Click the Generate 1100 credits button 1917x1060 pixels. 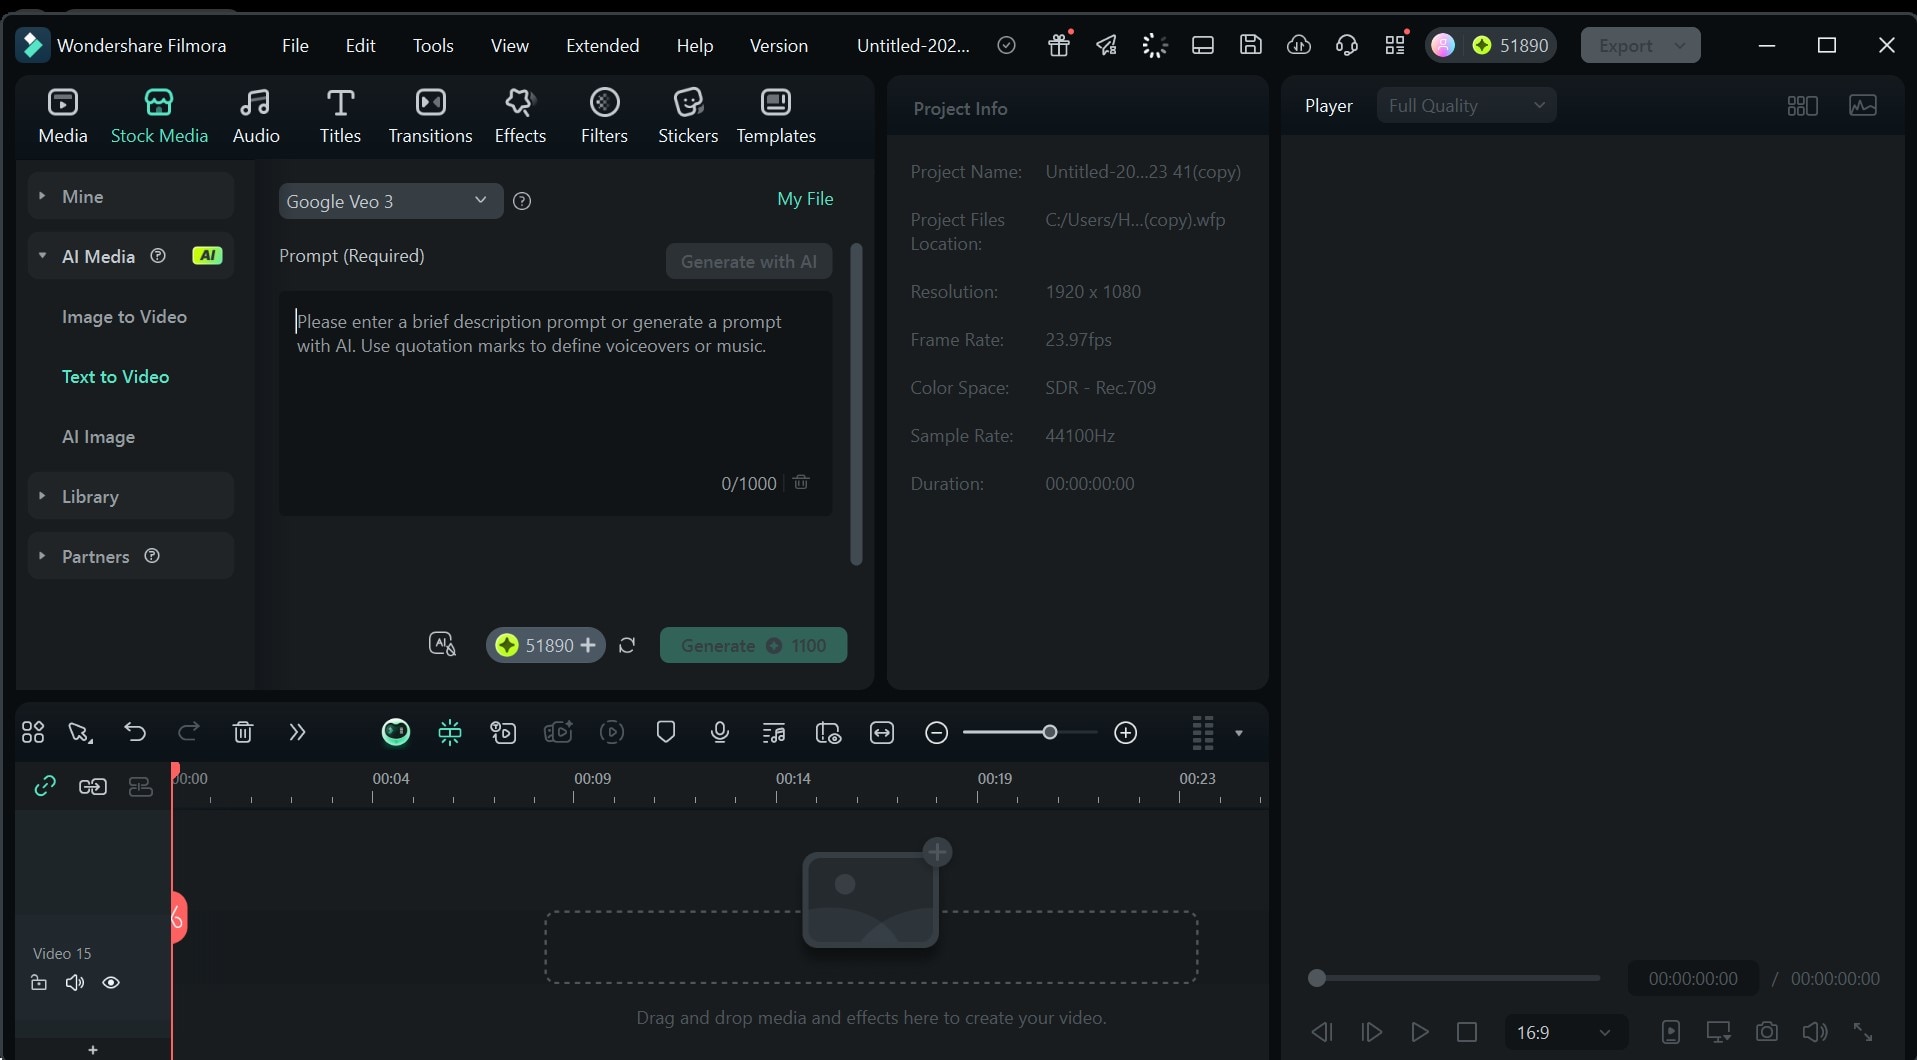click(753, 645)
